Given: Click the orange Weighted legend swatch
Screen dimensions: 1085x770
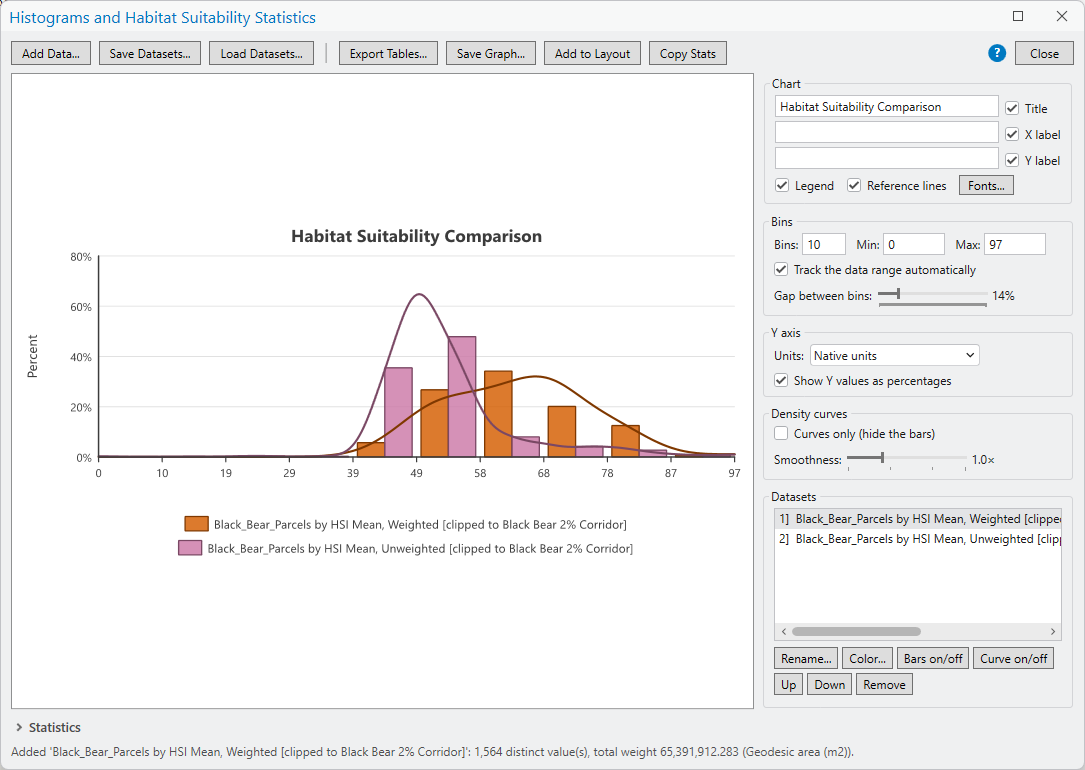Looking at the screenshot, I should (x=196, y=524).
